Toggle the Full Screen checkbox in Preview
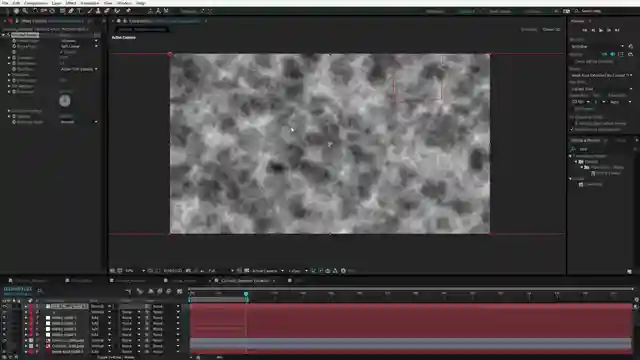The width and height of the screenshot is (640, 360). pyautogui.click(x=573, y=109)
